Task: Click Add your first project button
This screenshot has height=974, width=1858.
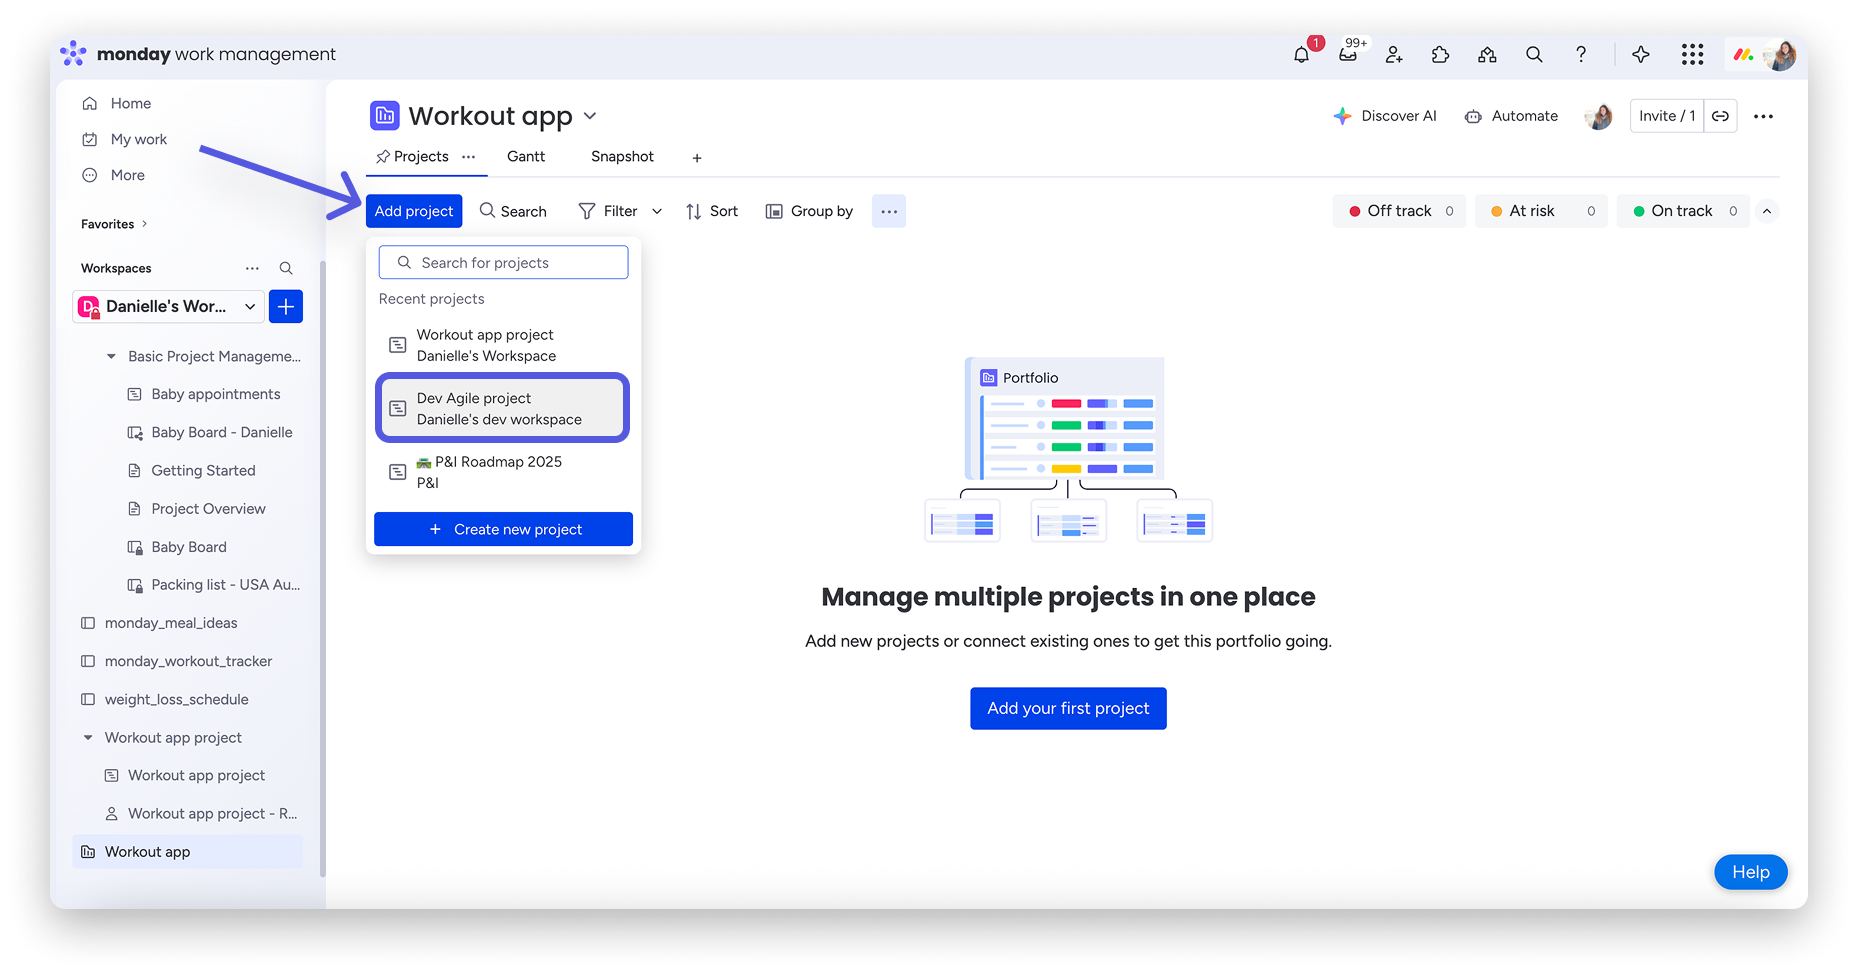Action: (x=1068, y=708)
